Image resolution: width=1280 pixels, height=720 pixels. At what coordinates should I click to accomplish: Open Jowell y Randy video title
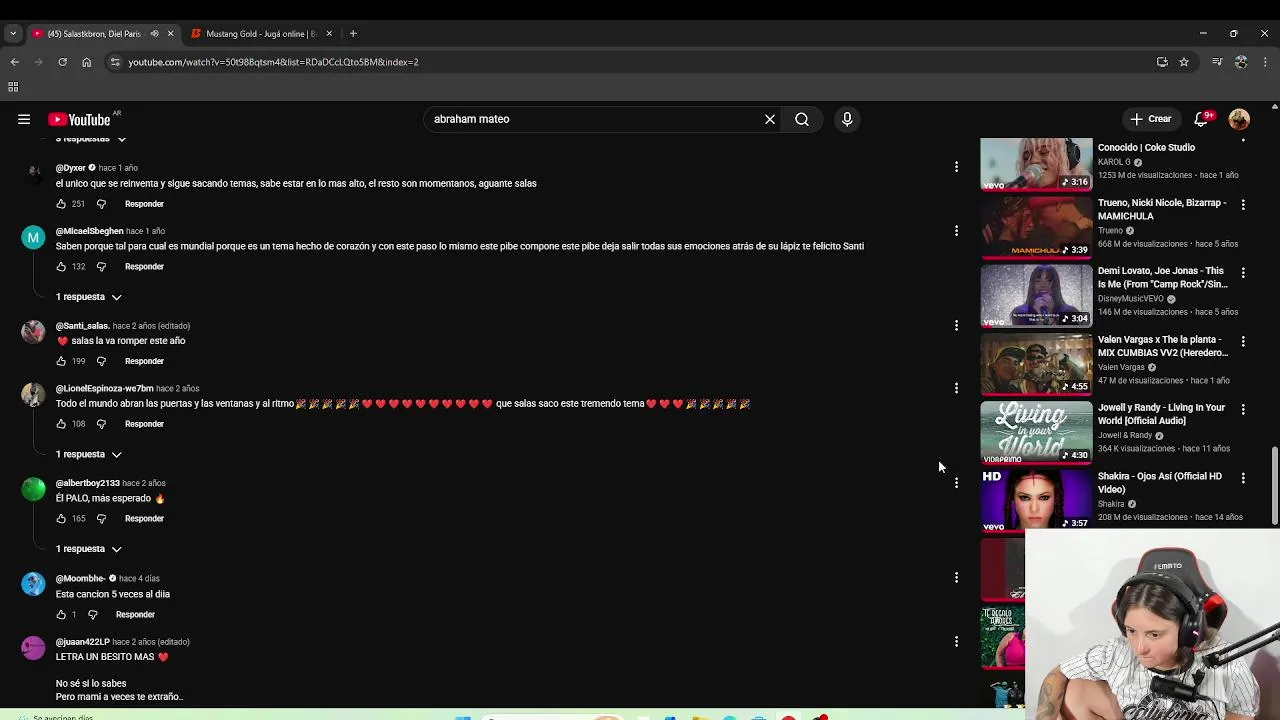1161,414
